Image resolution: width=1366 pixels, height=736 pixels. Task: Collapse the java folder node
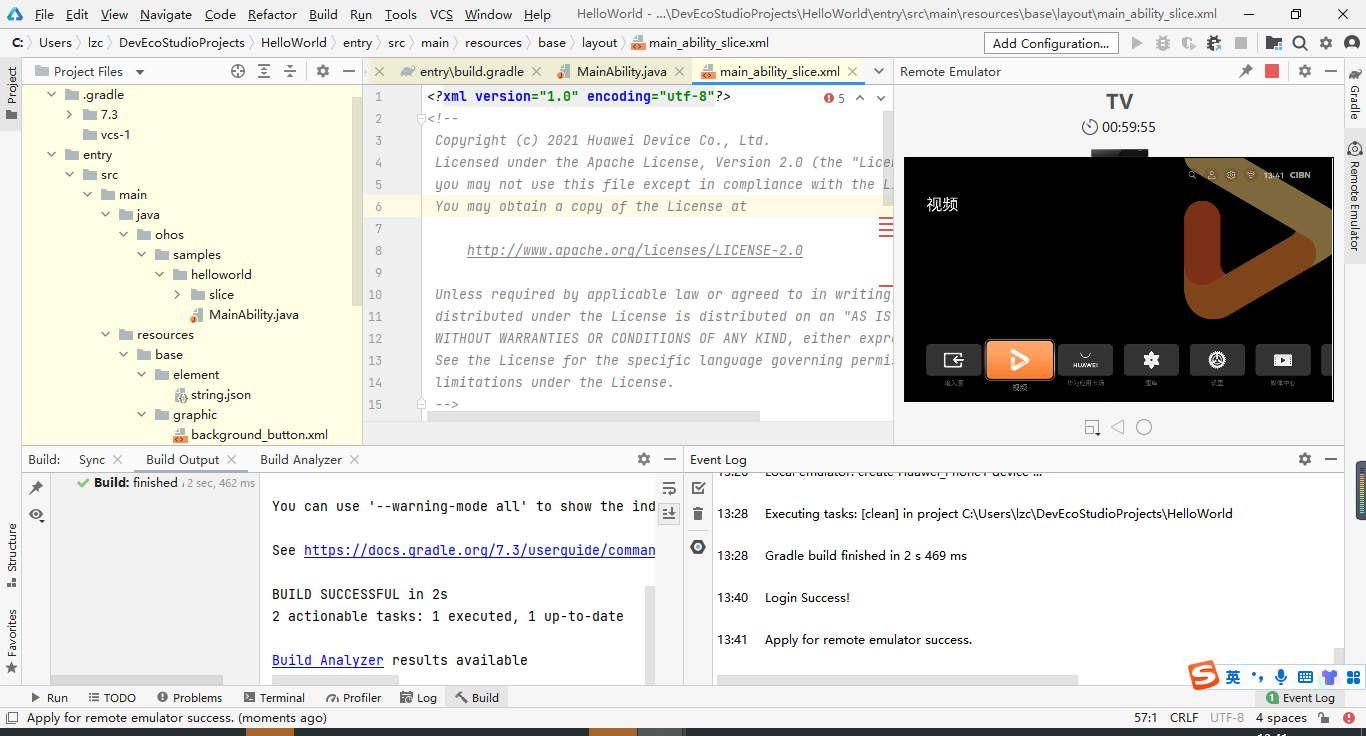pos(106,215)
